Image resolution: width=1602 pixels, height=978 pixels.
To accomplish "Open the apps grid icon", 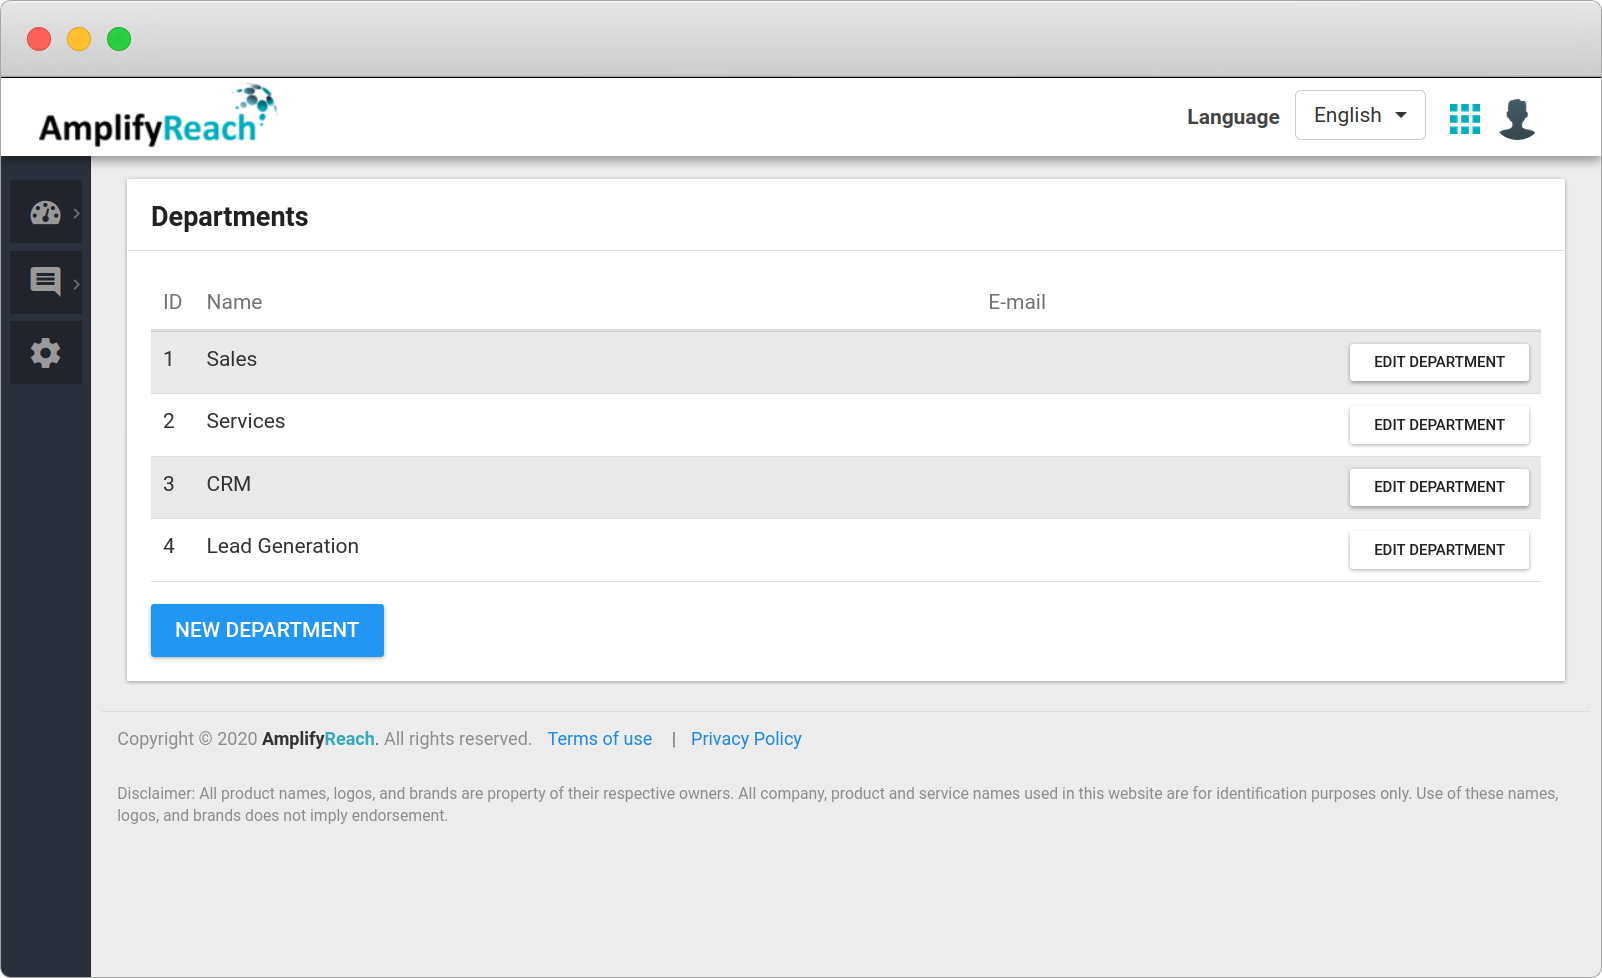I will [1464, 119].
